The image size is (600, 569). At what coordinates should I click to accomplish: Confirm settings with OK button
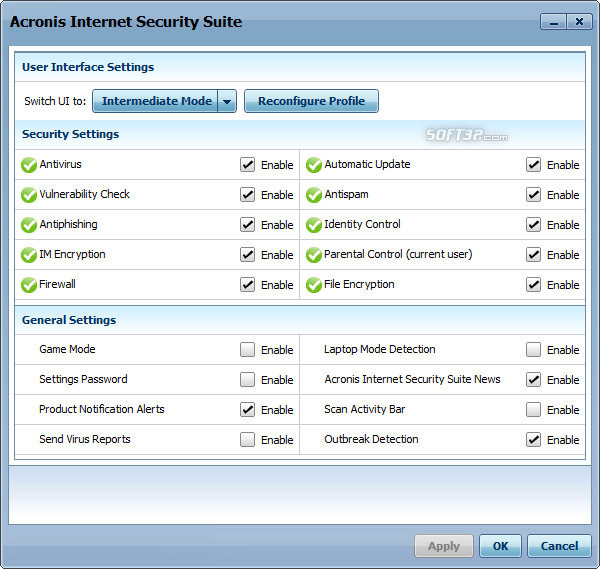tap(501, 546)
